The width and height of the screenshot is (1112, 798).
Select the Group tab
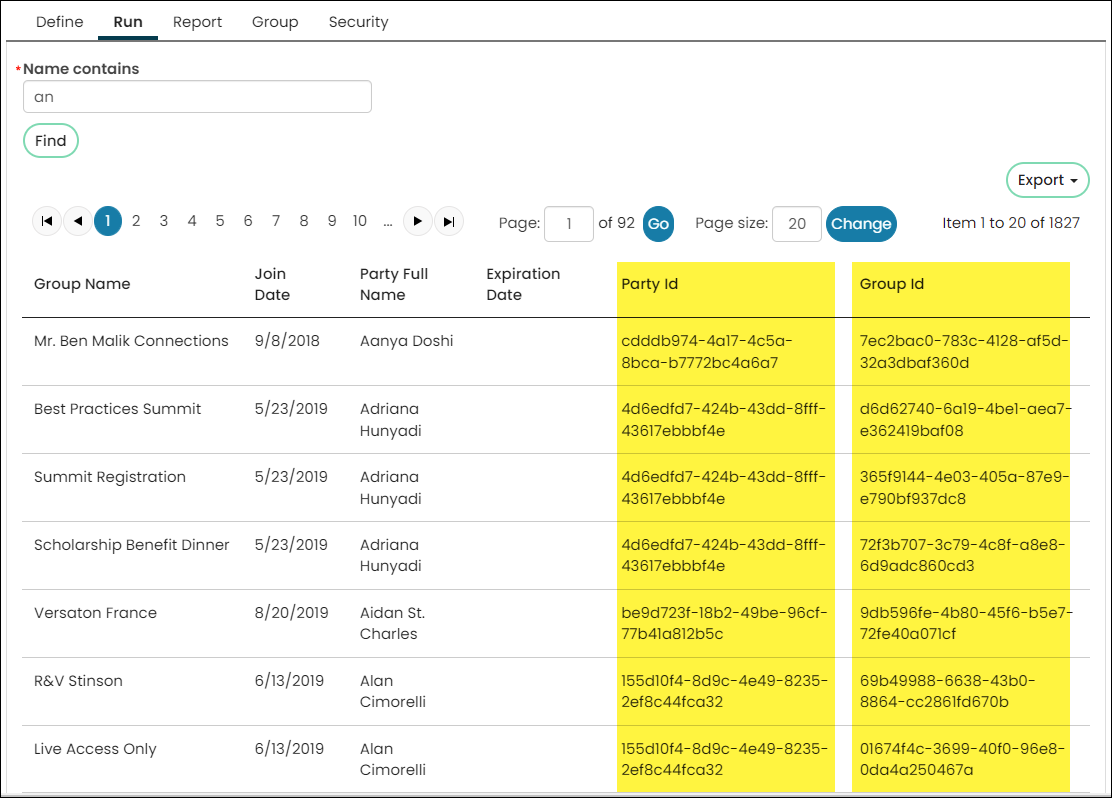click(x=275, y=22)
